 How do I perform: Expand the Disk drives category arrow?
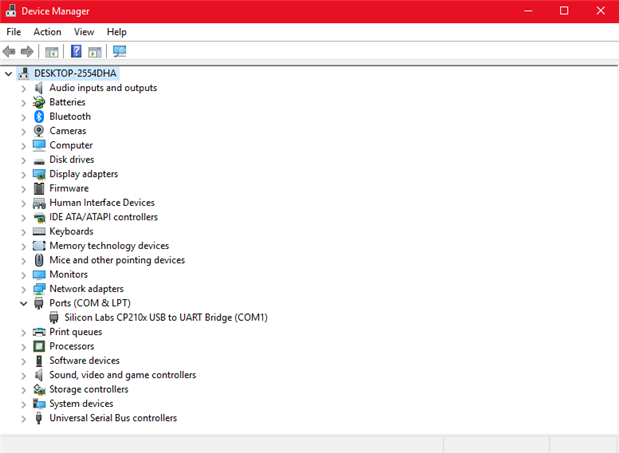[24, 160]
